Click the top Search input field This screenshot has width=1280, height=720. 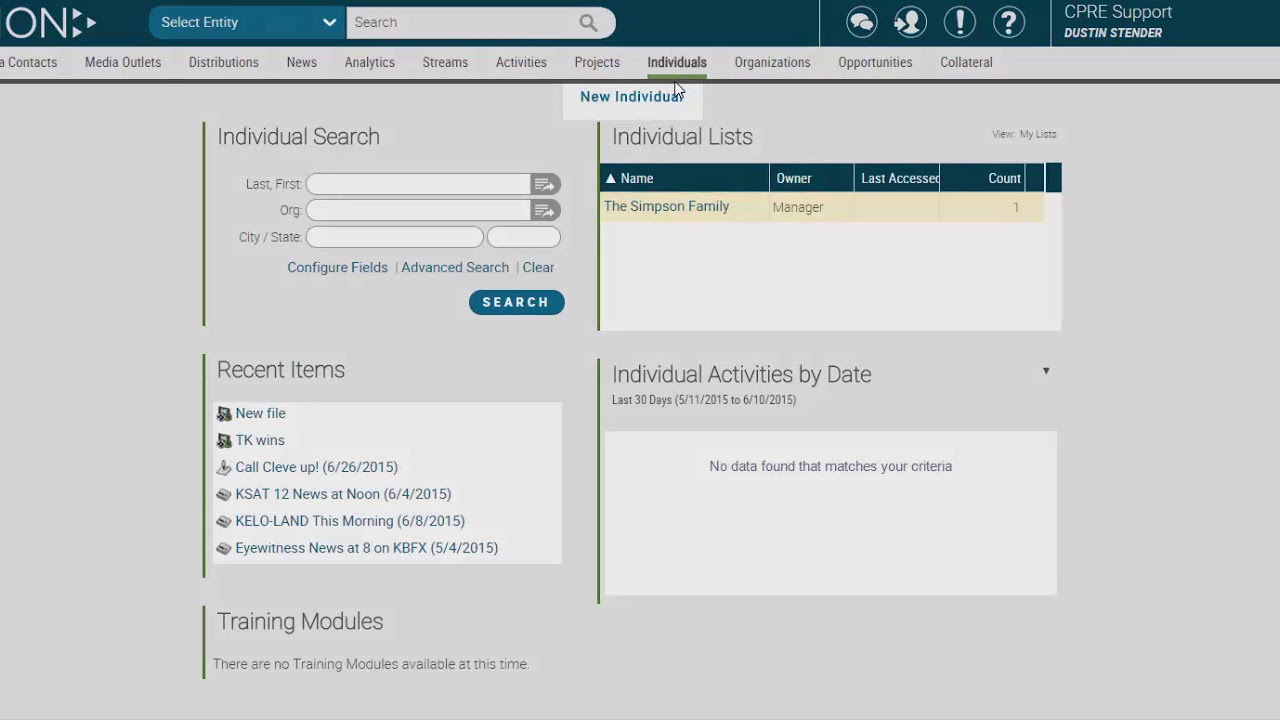click(461, 22)
